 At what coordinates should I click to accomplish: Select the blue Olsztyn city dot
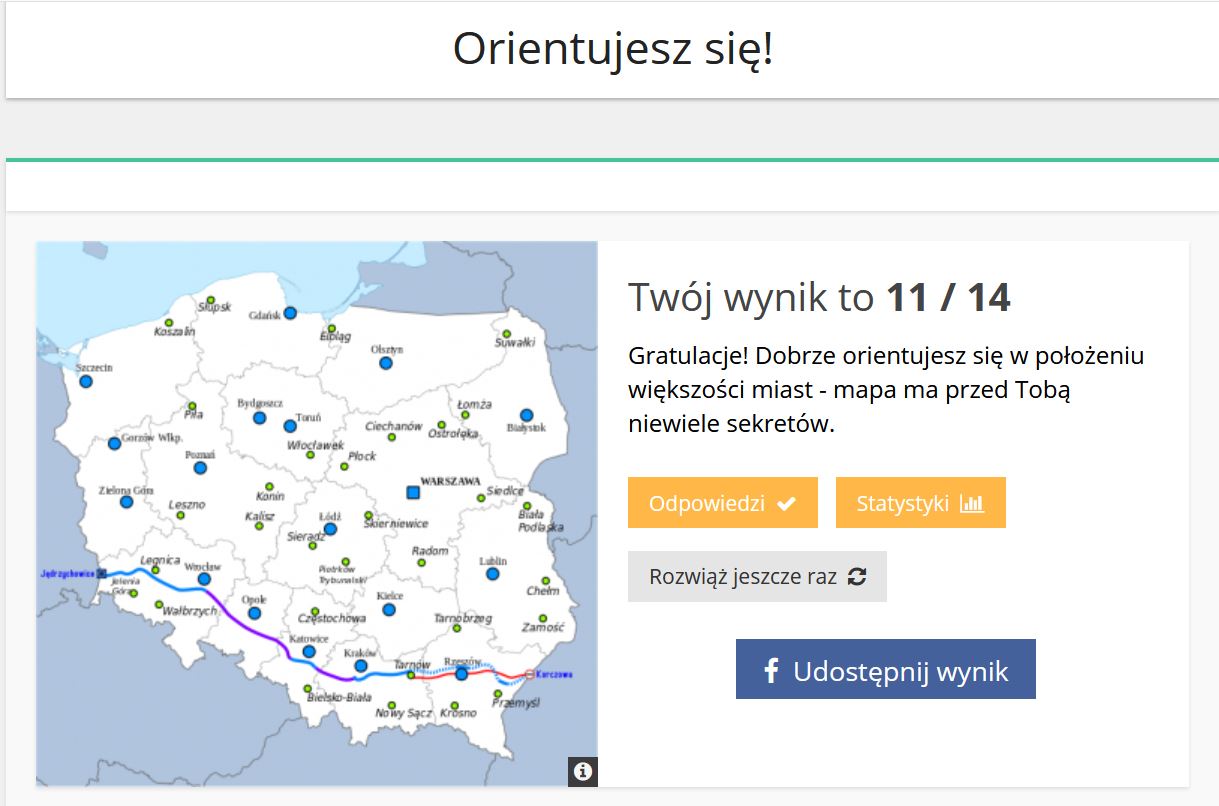coord(386,363)
